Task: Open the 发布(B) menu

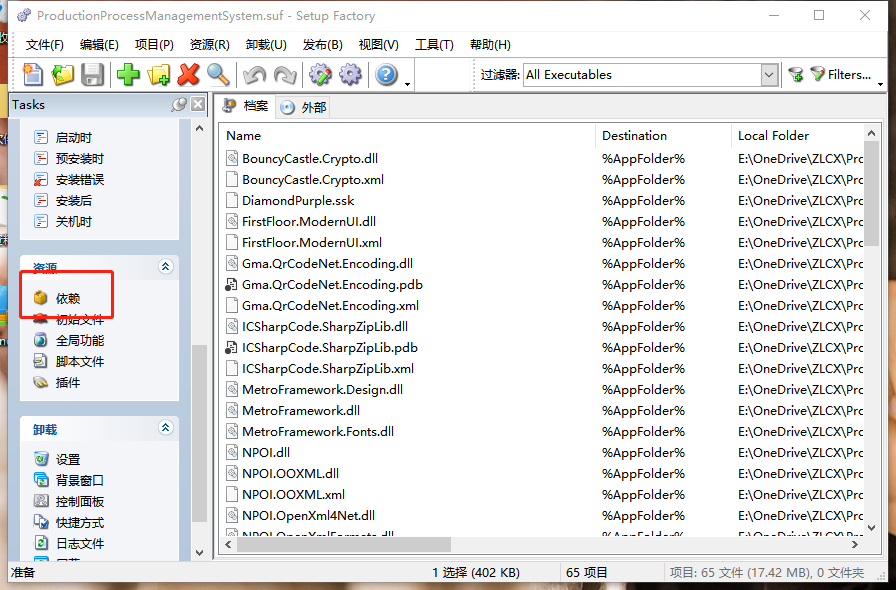Action: click(x=322, y=44)
